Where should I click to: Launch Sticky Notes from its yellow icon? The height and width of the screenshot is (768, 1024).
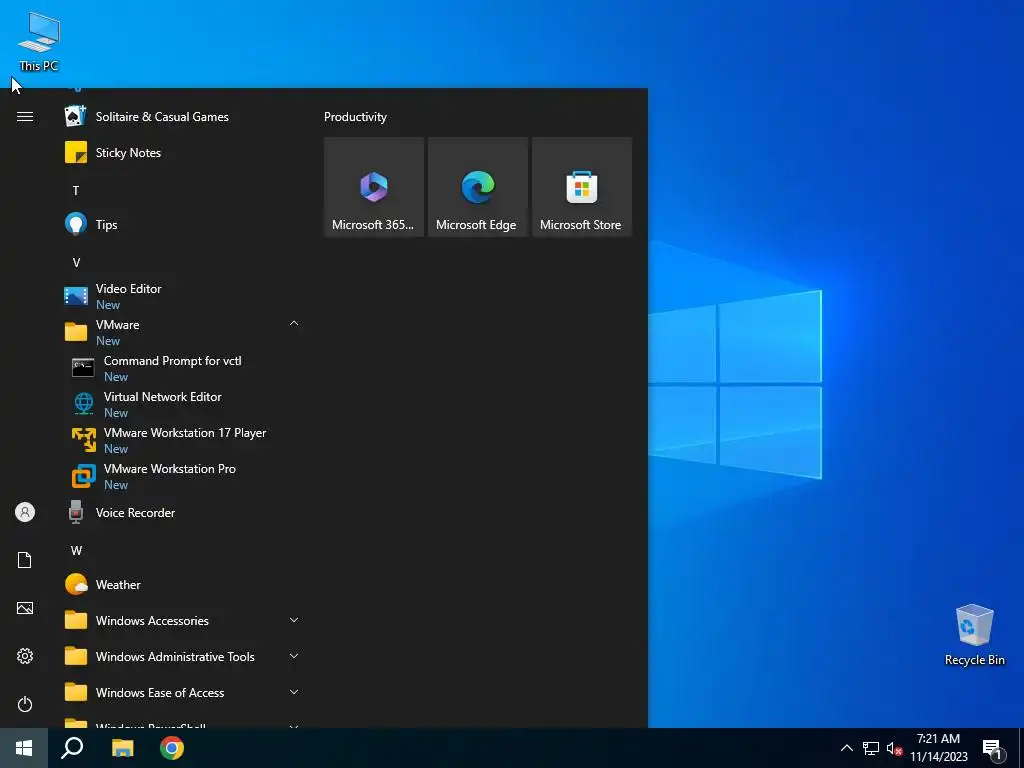[x=76, y=153]
